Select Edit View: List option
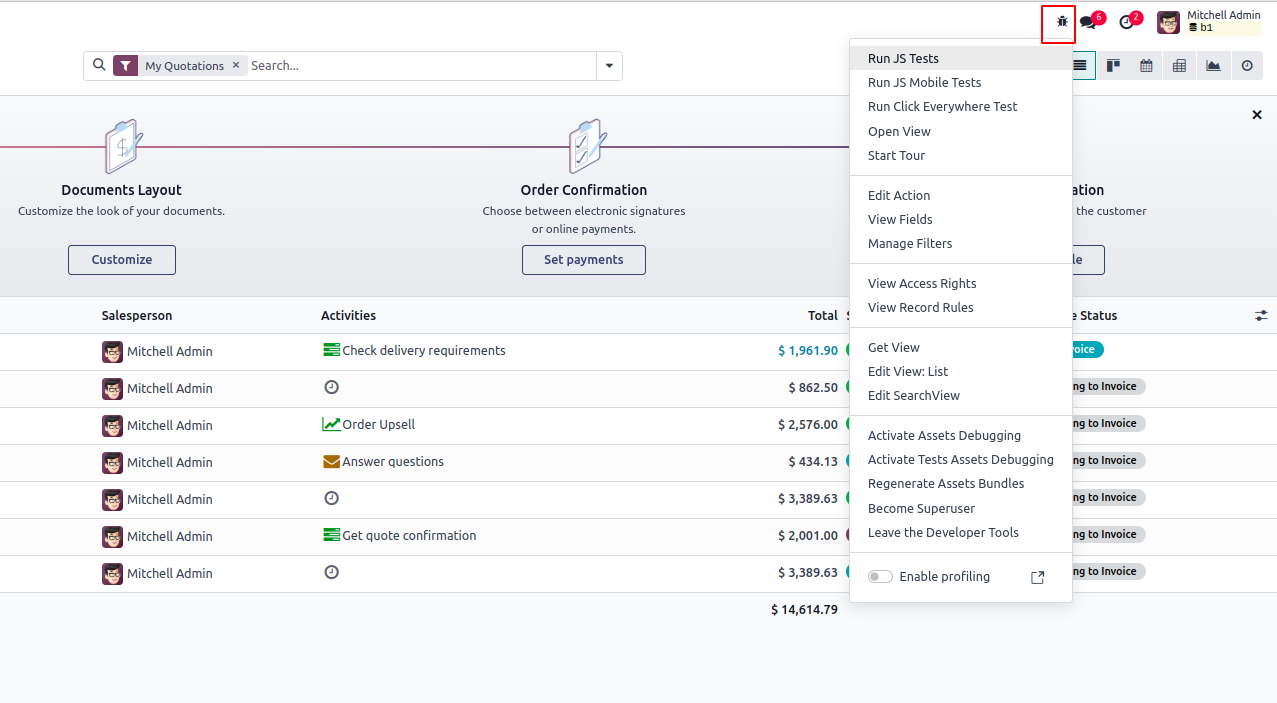1277x703 pixels. pyautogui.click(x=908, y=371)
